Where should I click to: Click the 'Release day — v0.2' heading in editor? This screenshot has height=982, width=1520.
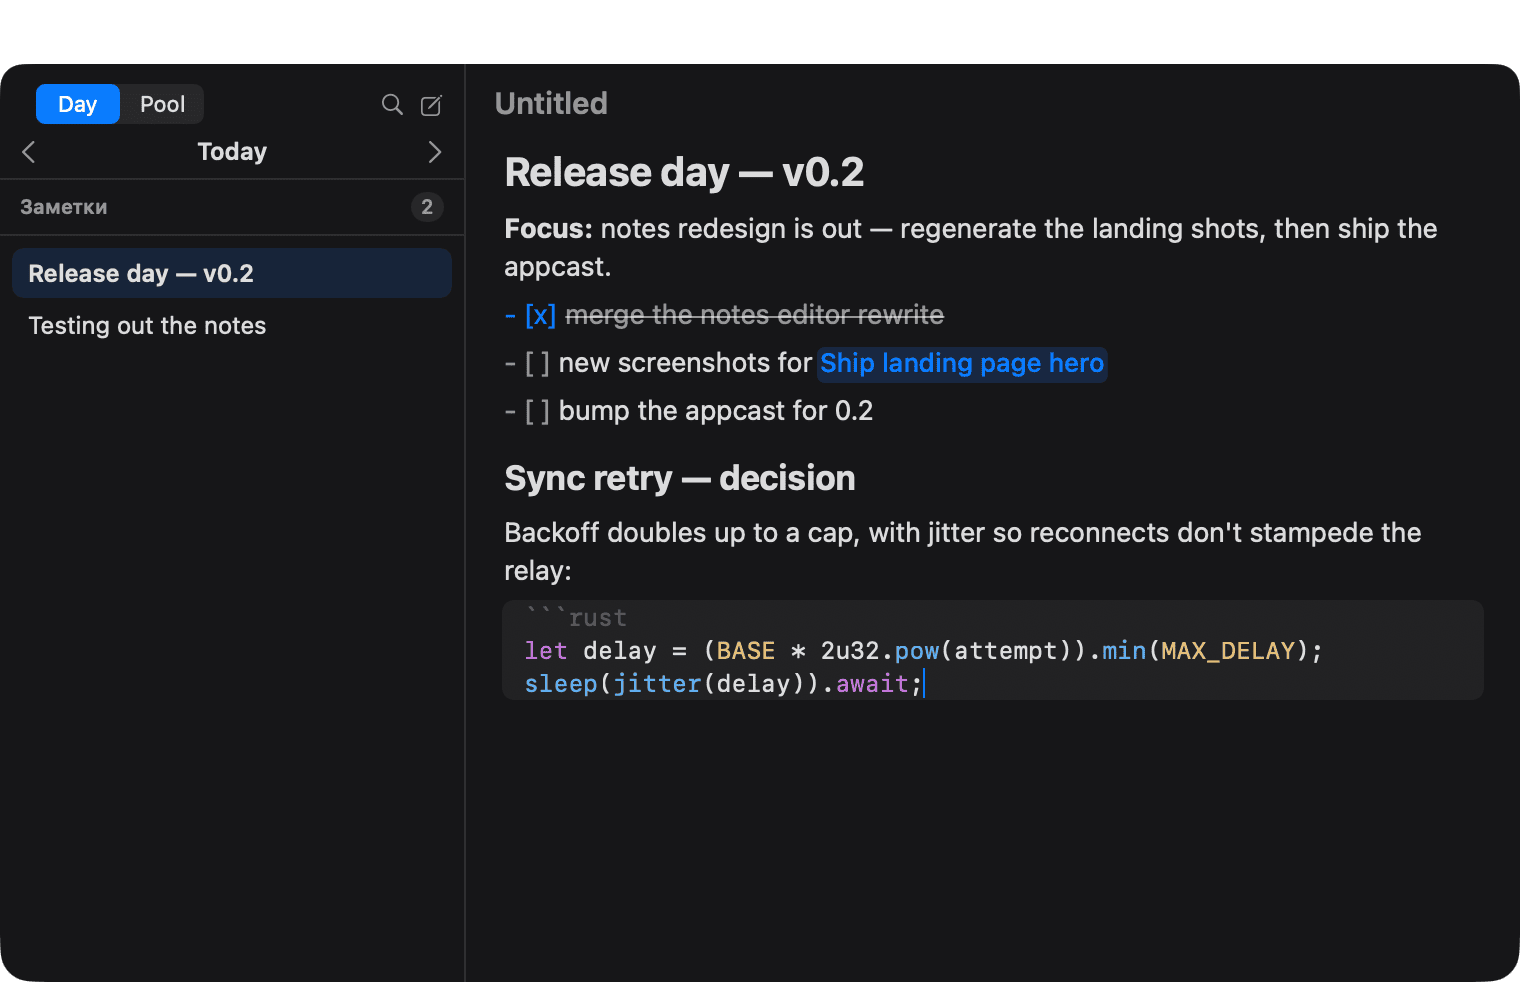[684, 172]
